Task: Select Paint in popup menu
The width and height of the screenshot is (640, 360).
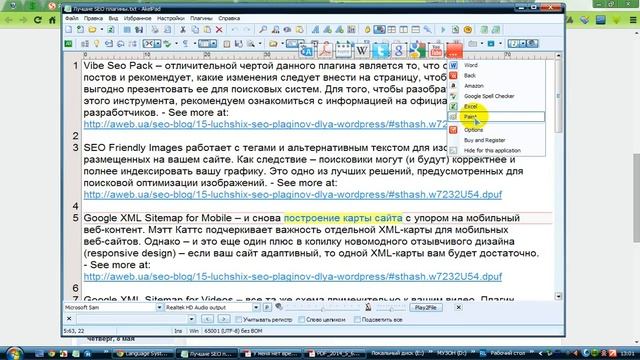Action: (x=496, y=117)
